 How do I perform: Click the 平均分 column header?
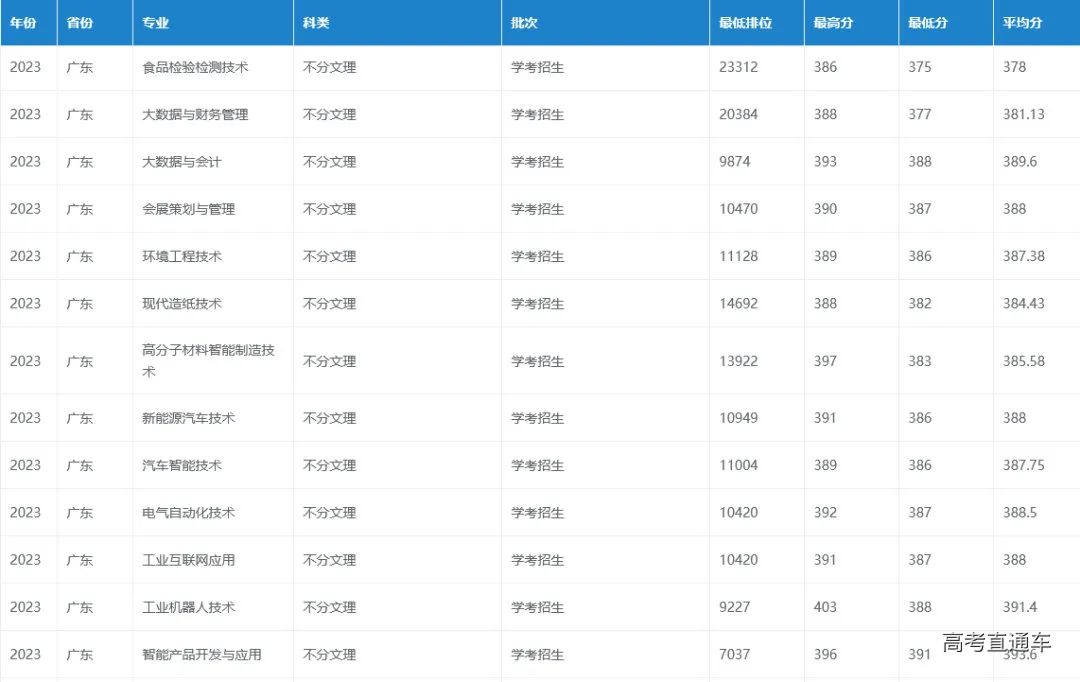tap(1020, 22)
